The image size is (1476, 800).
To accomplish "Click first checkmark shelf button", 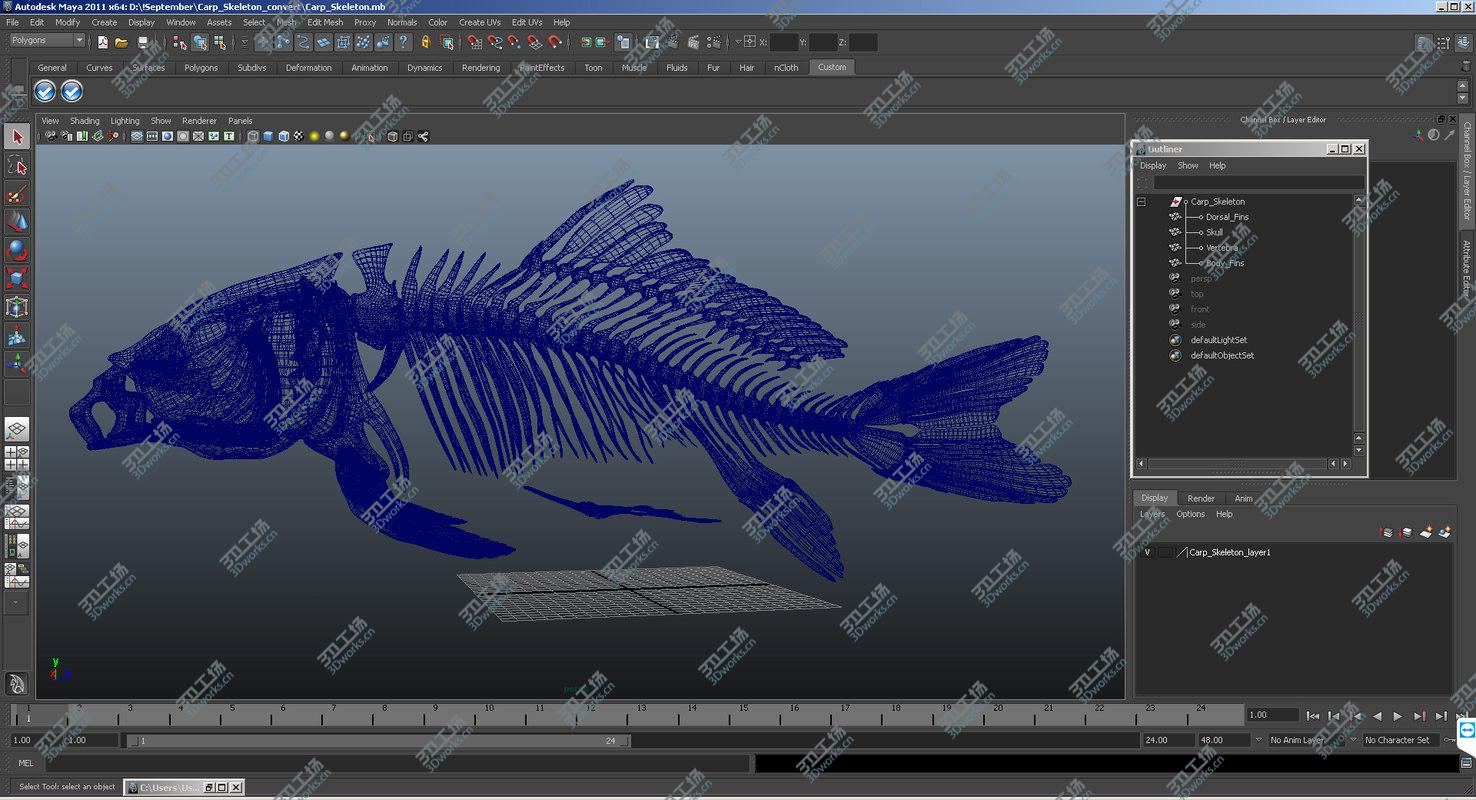I will [x=45, y=92].
